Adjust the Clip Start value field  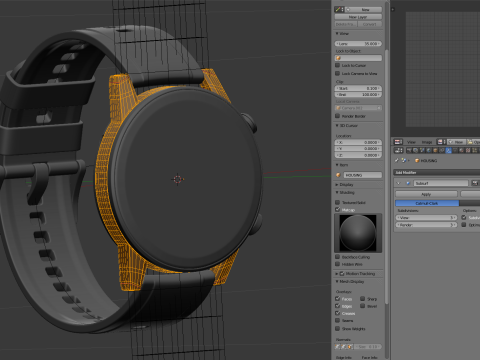click(358, 88)
